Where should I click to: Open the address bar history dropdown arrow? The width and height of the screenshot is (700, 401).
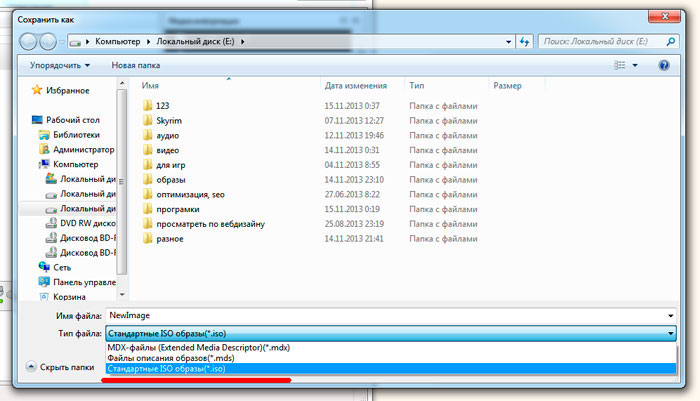pyautogui.click(x=508, y=42)
